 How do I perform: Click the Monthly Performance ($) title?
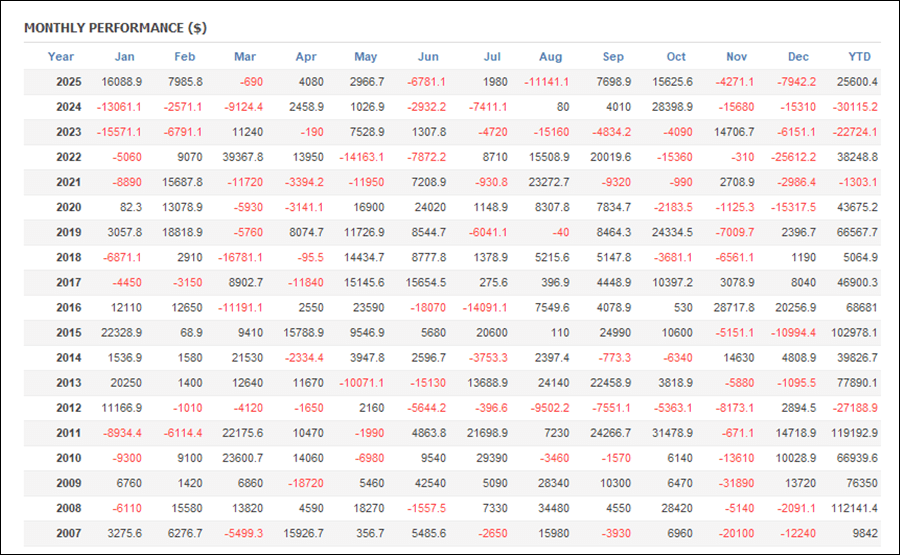pyautogui.click(x=115, y=28)
